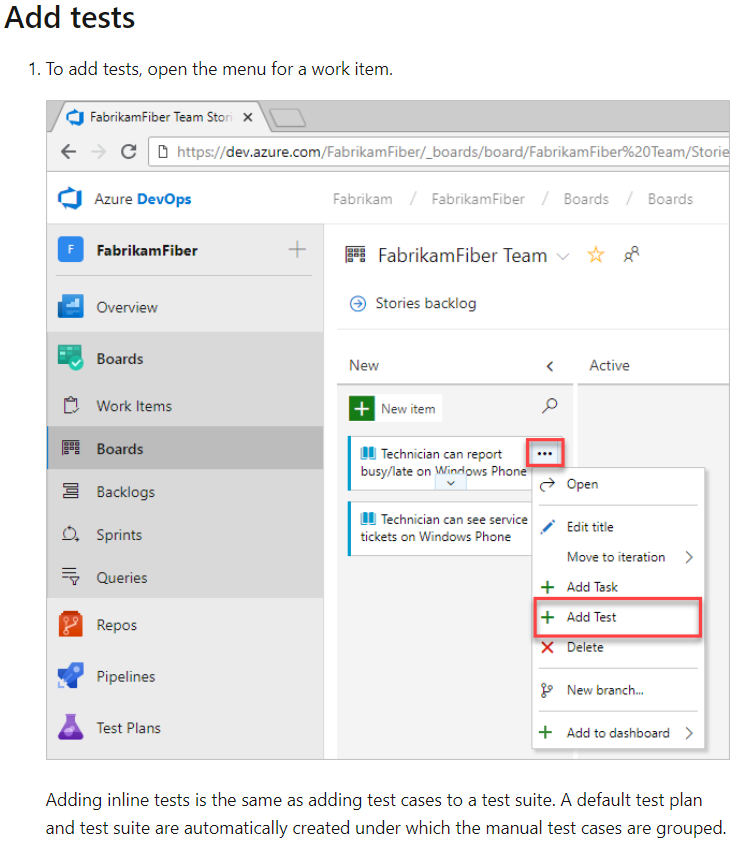
Task: Click the last Boards breadcrumb
Action: pyautogui.click(x=670, y=199)
